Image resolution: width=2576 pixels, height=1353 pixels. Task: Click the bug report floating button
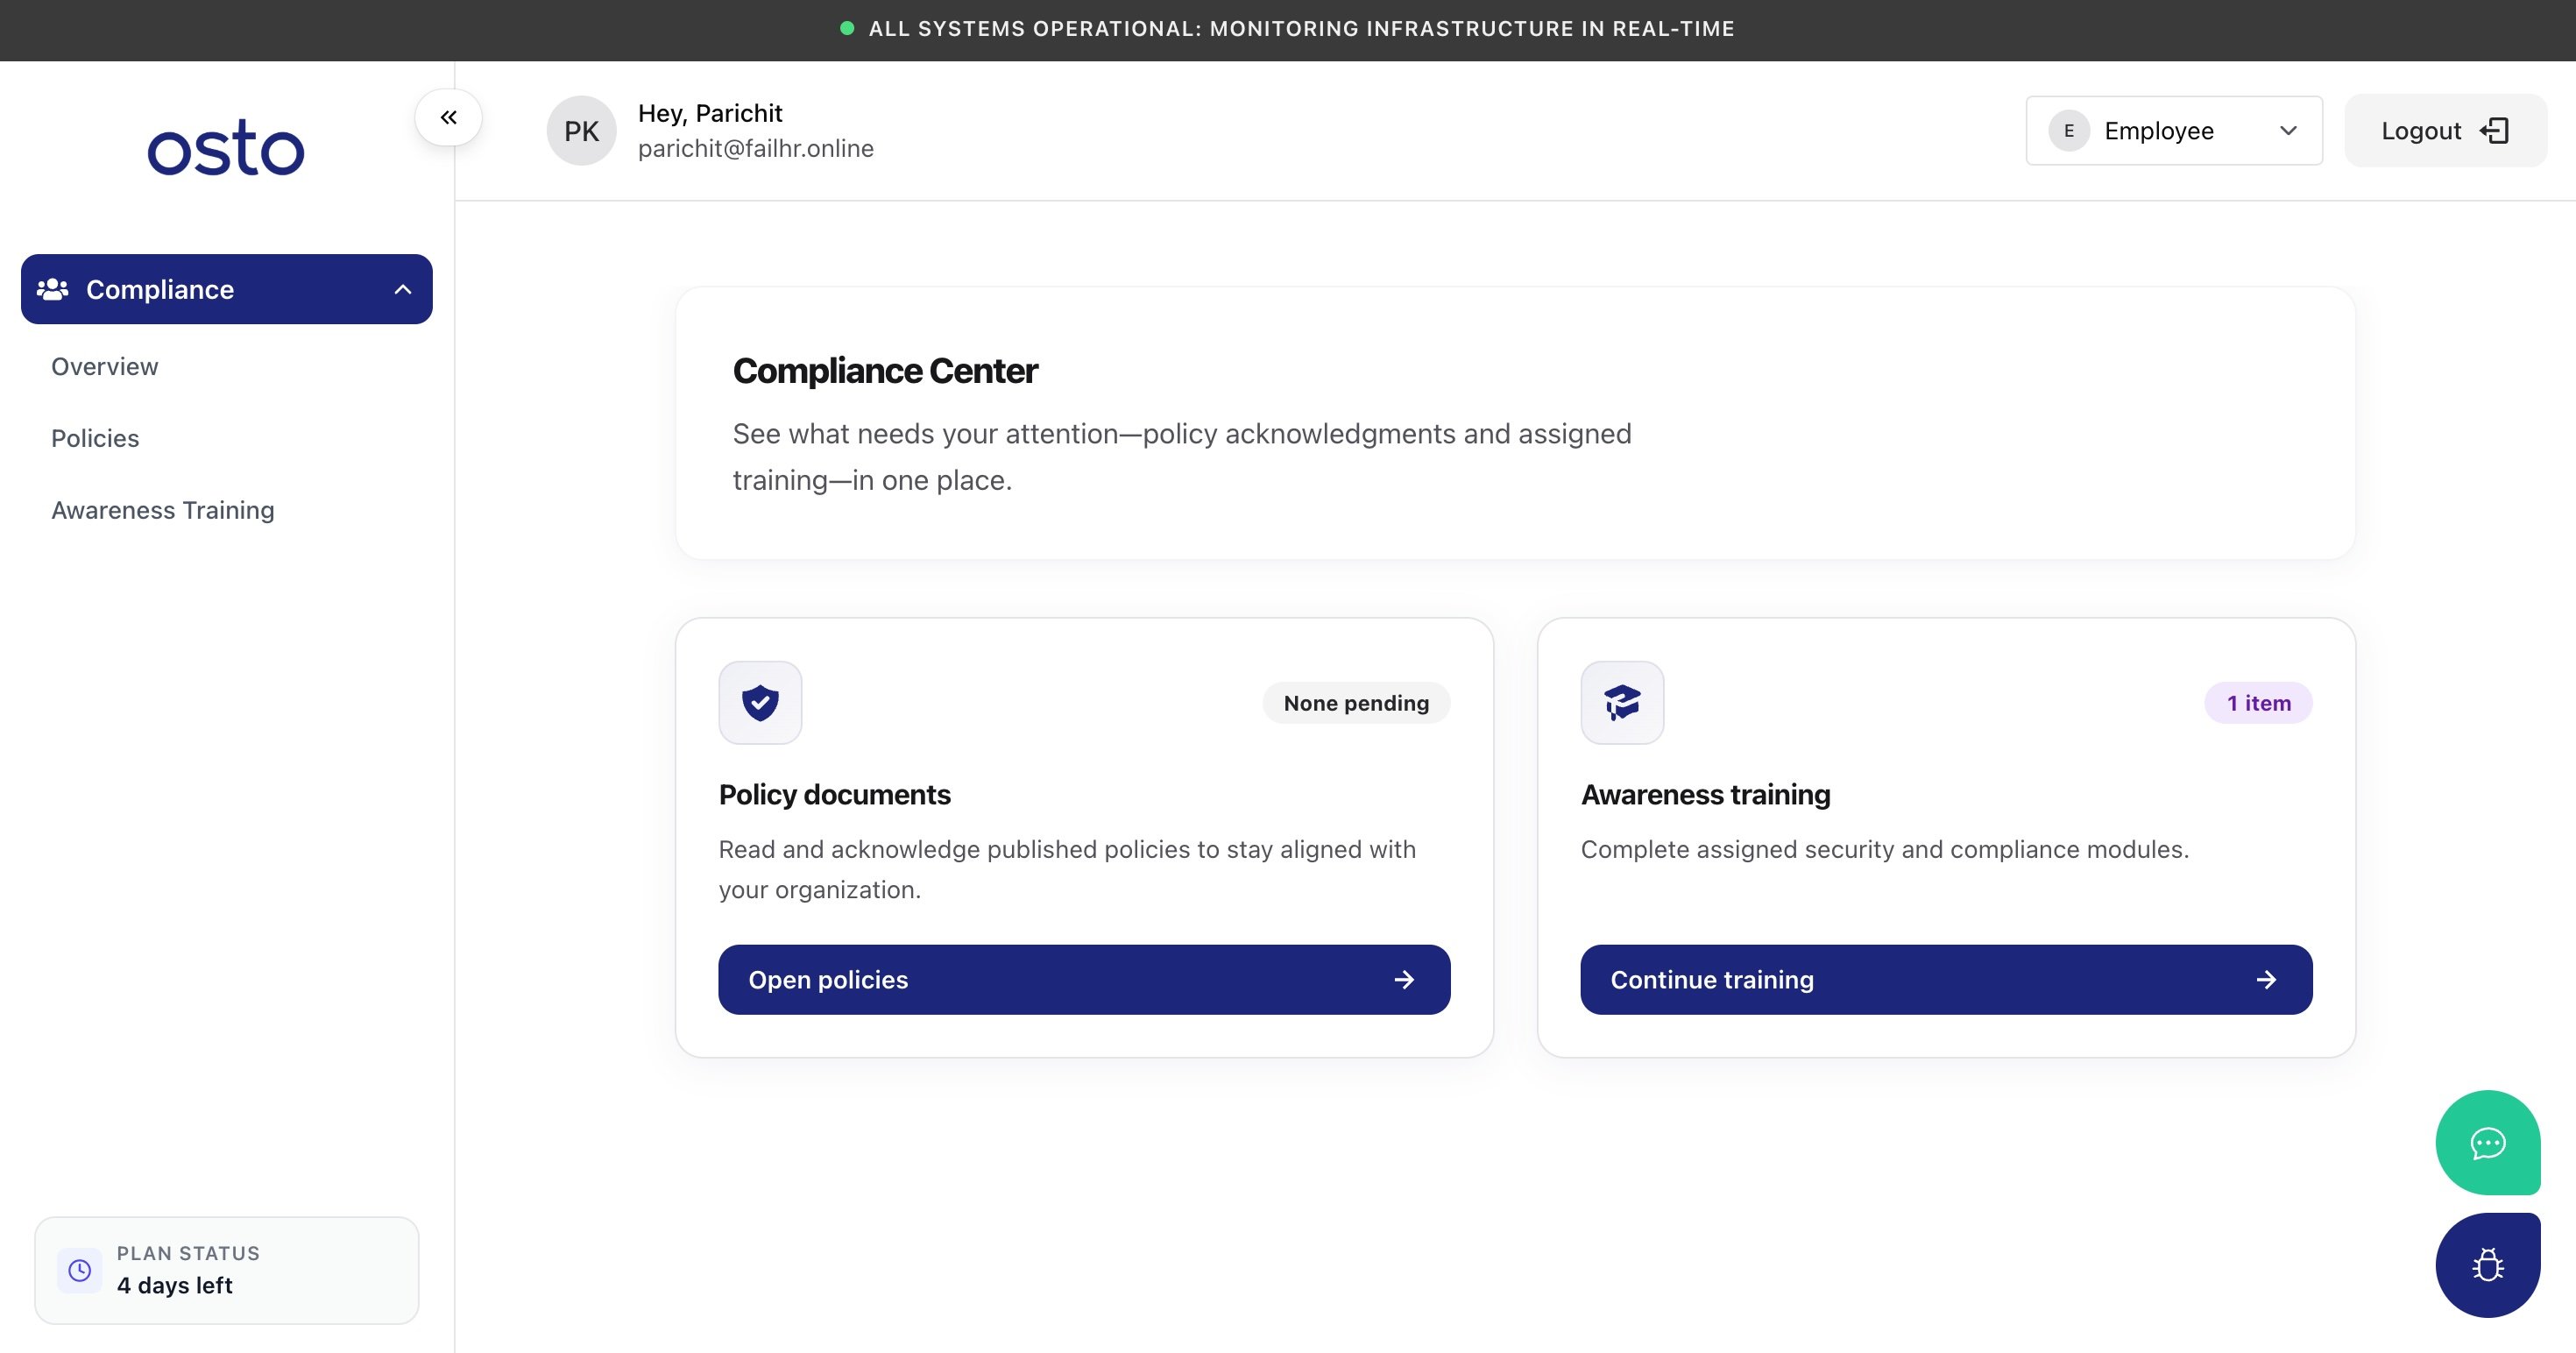click(2488, 1265)
